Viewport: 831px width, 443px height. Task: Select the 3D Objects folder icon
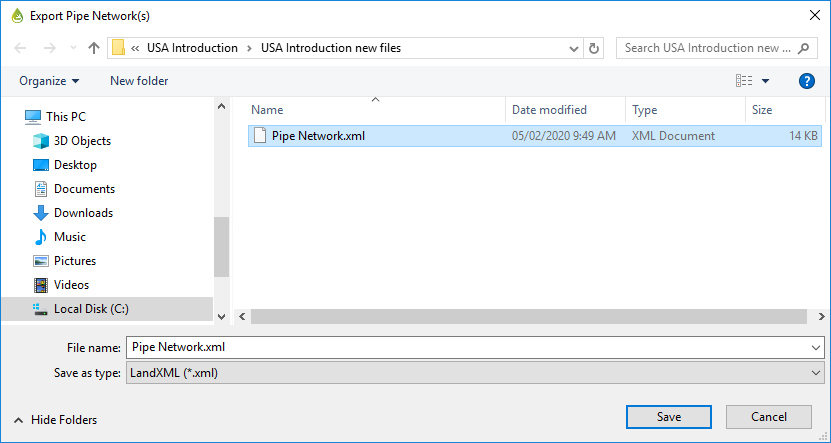pyautogui.click(x=41, y=141)
